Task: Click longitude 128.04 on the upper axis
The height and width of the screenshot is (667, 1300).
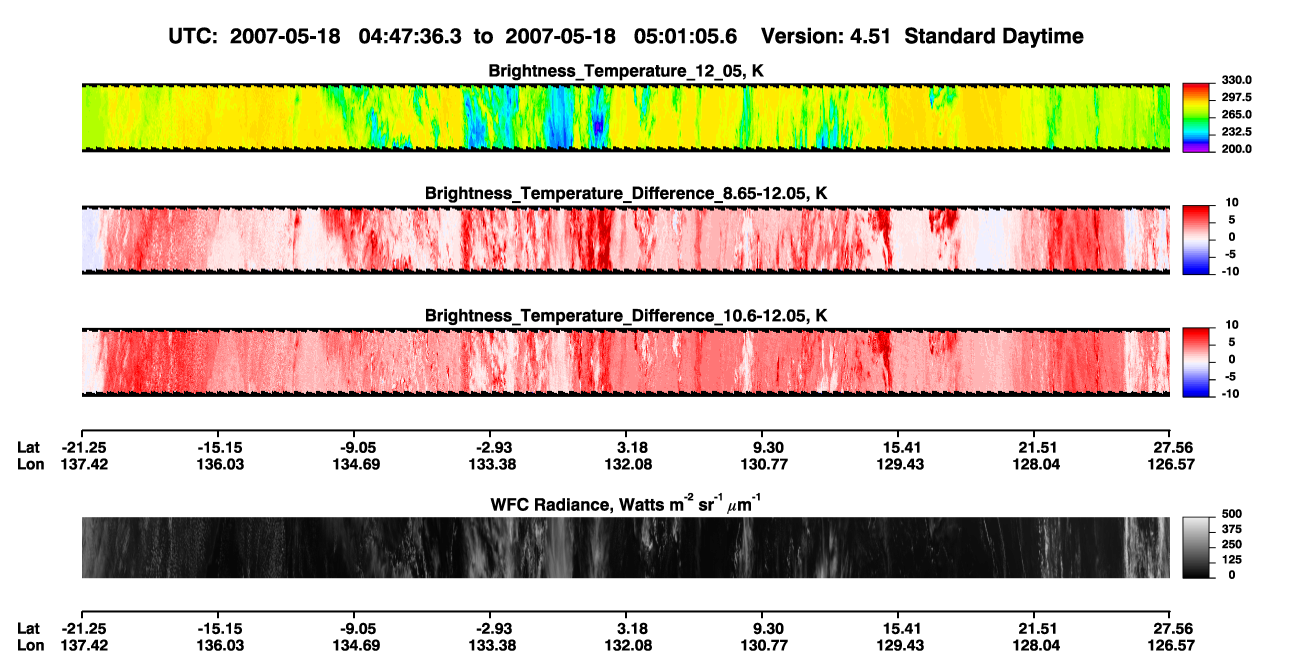Action: (x=1034, y=464)
